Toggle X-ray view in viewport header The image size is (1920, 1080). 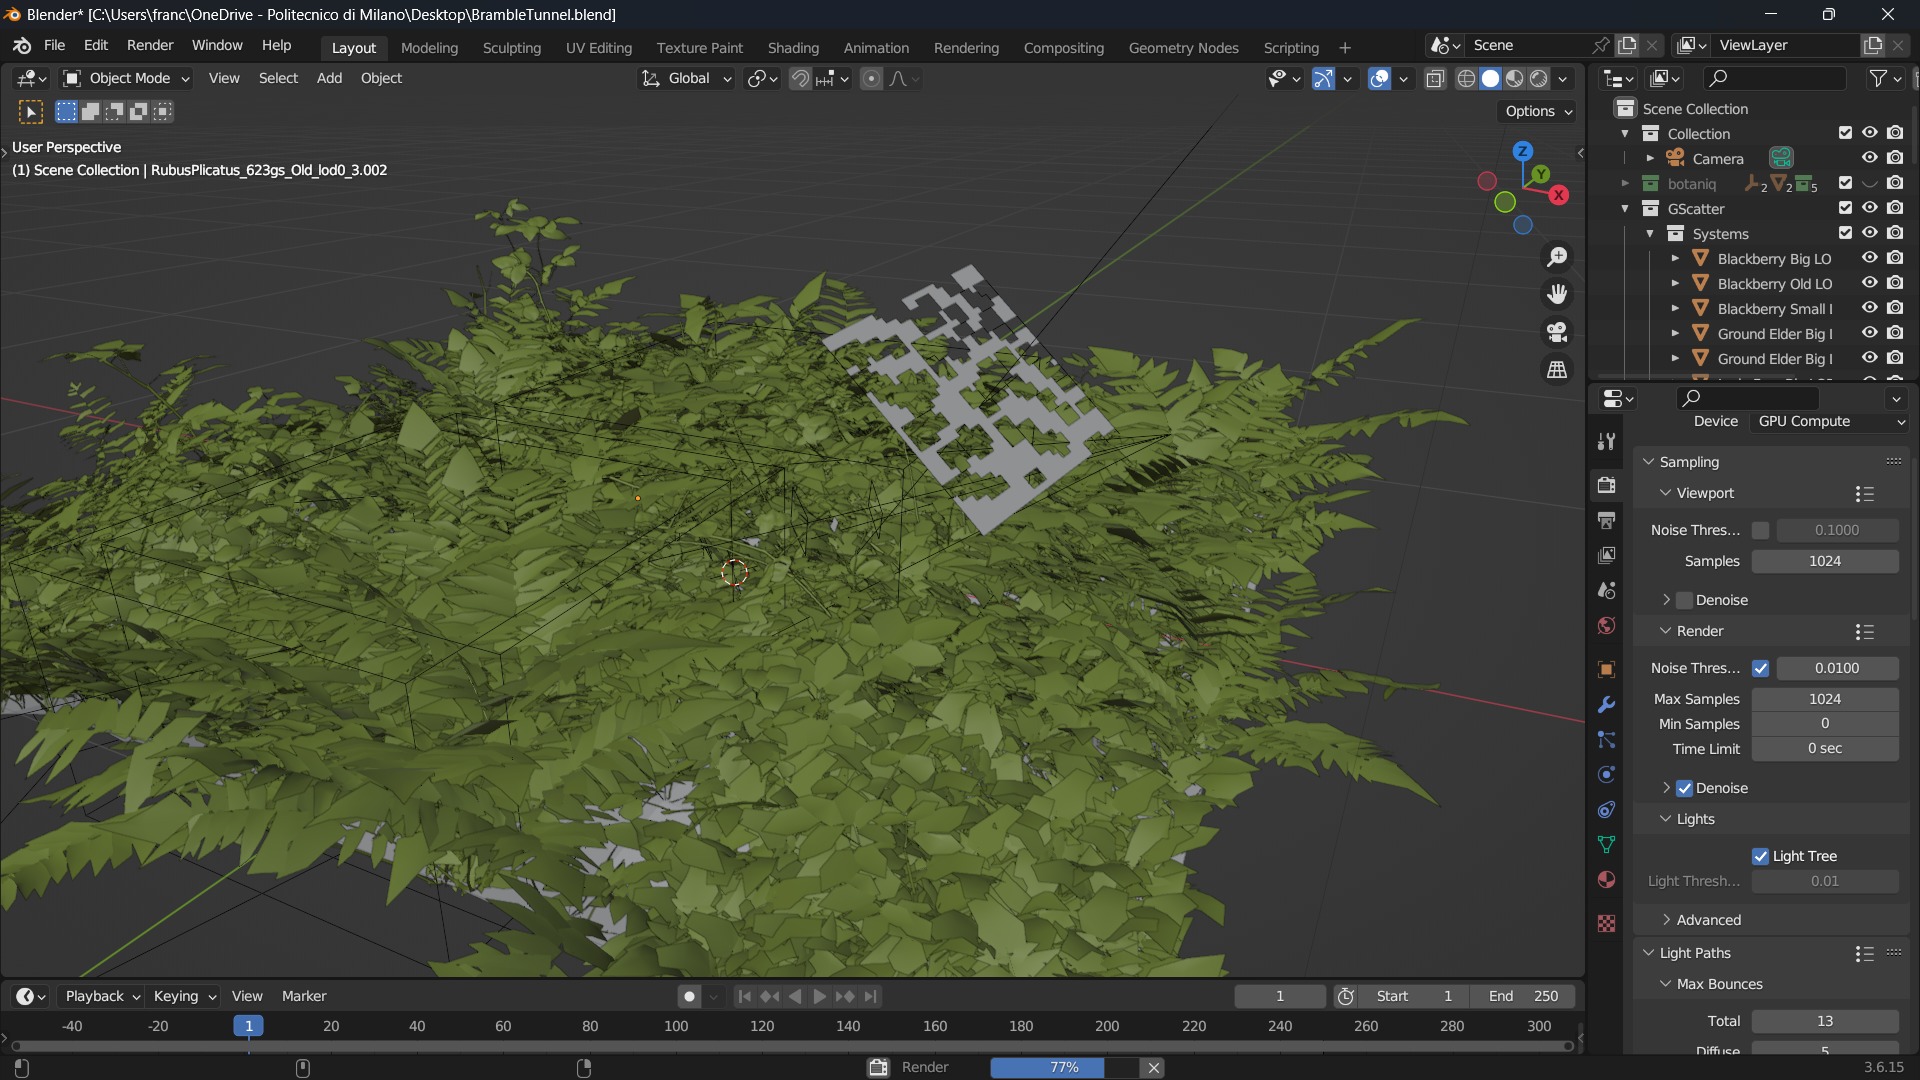pos(1435,79)
